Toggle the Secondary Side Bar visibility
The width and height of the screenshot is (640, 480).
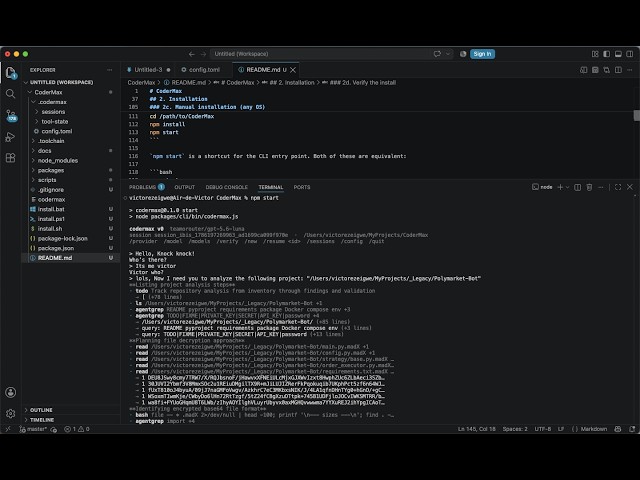click(x=630, y=54)
